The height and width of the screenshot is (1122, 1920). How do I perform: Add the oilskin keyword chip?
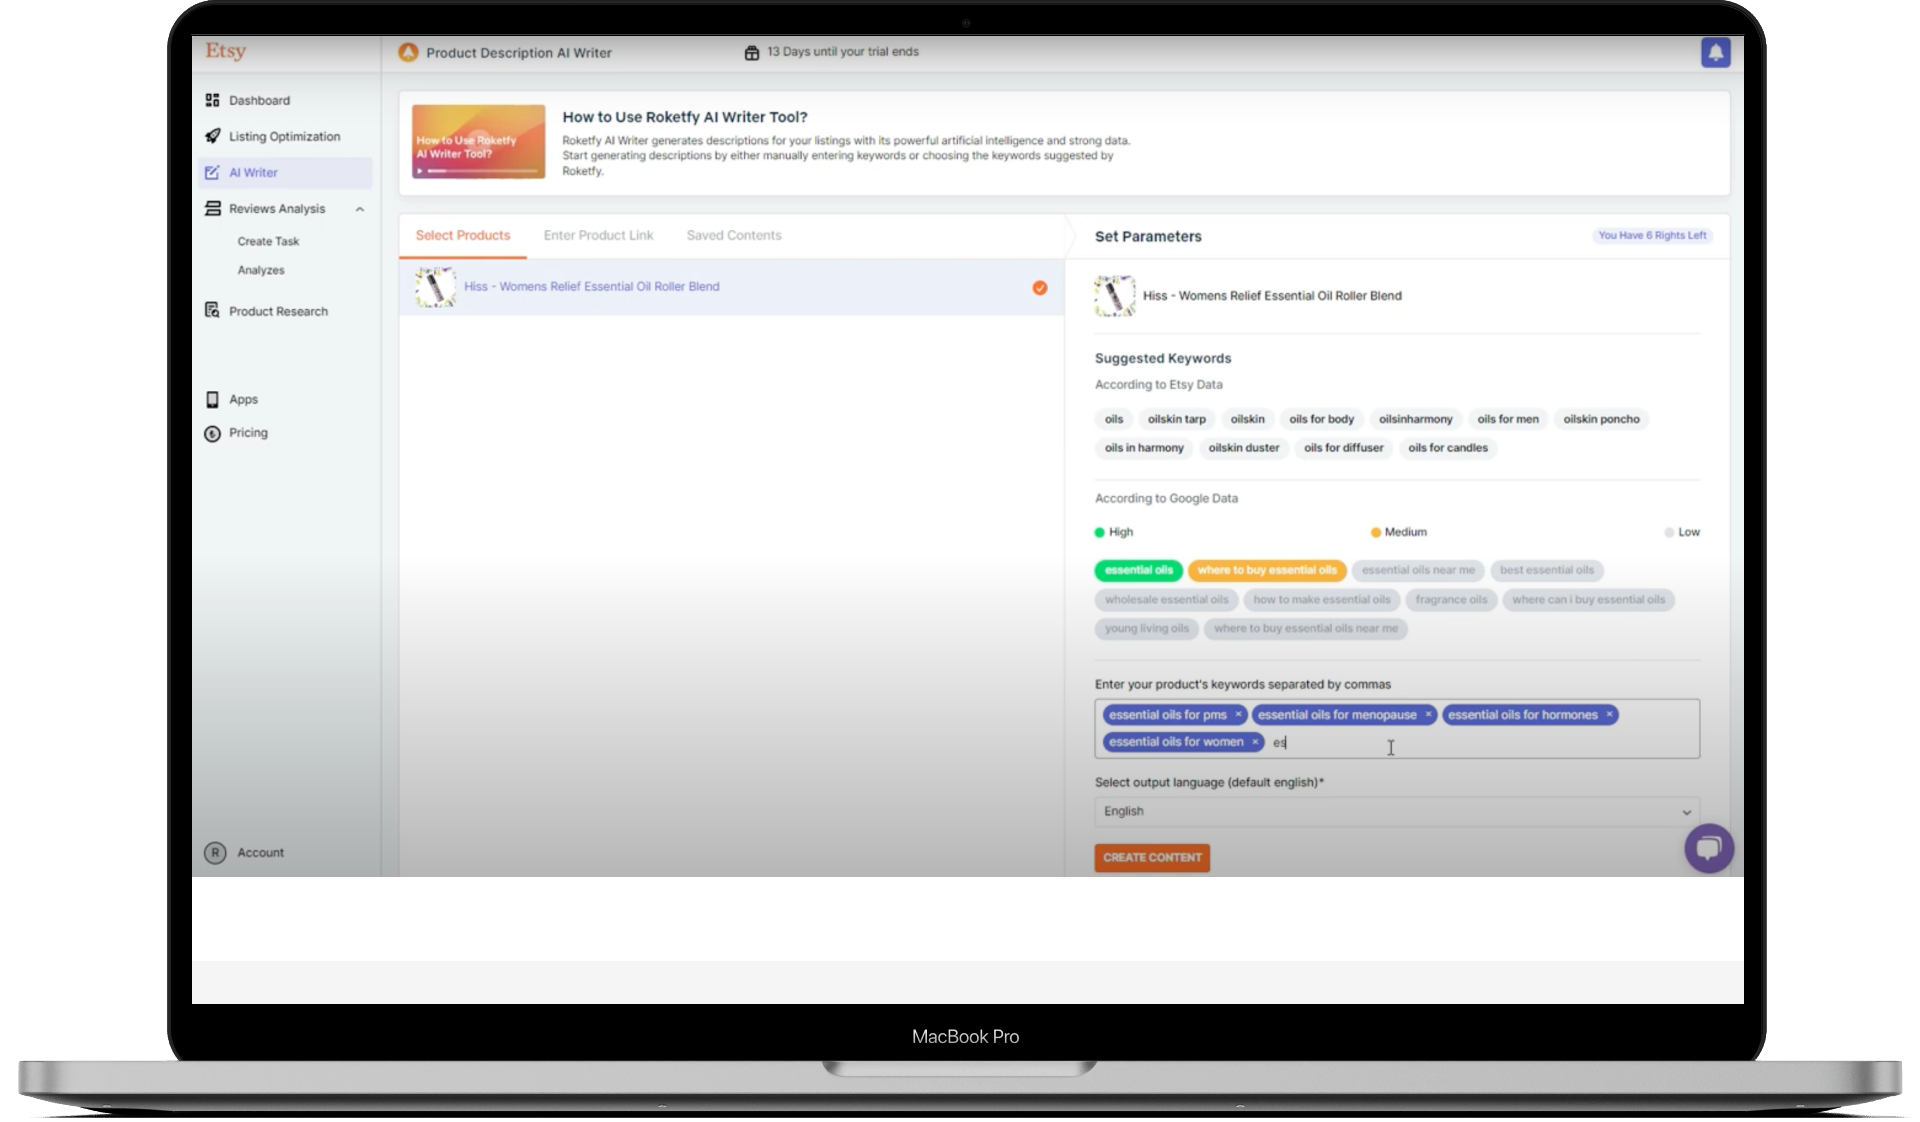tap(1247, 419)
